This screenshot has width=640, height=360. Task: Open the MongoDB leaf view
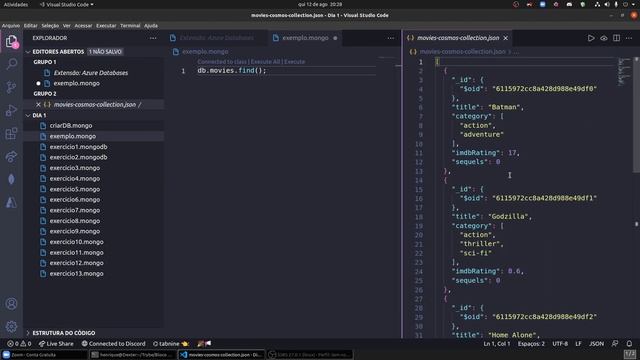(11, 179)
